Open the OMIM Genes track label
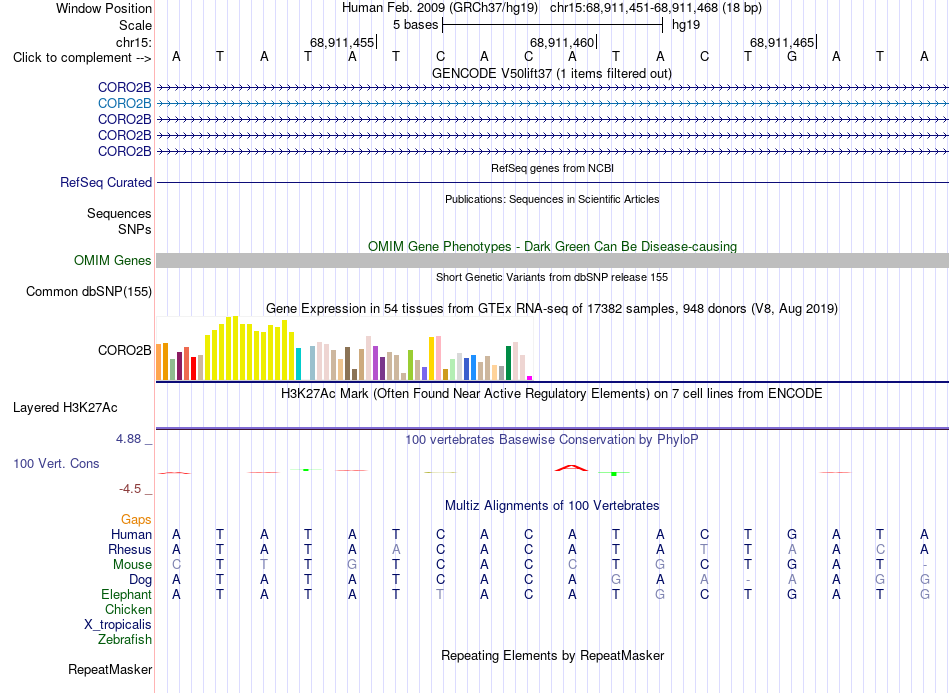This screenshot has height=693, width=950. (112, 260)
